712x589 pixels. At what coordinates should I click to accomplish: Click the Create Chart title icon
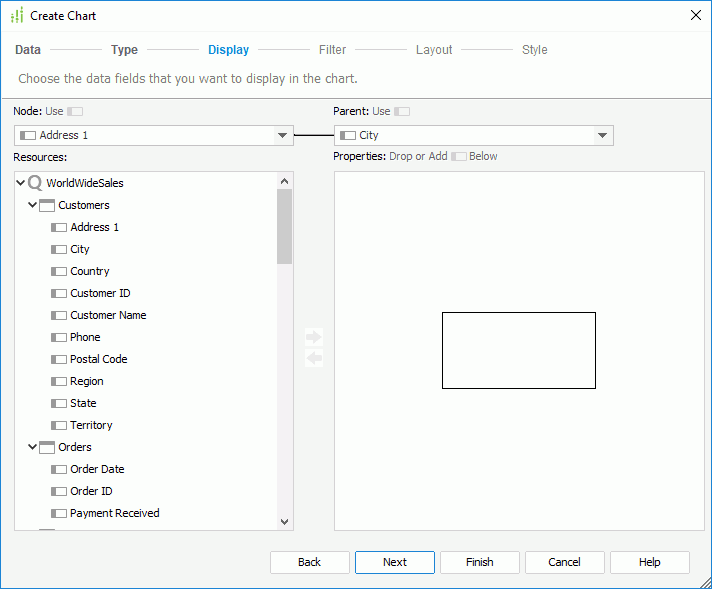pyautogui.click(x=17, y=15)
